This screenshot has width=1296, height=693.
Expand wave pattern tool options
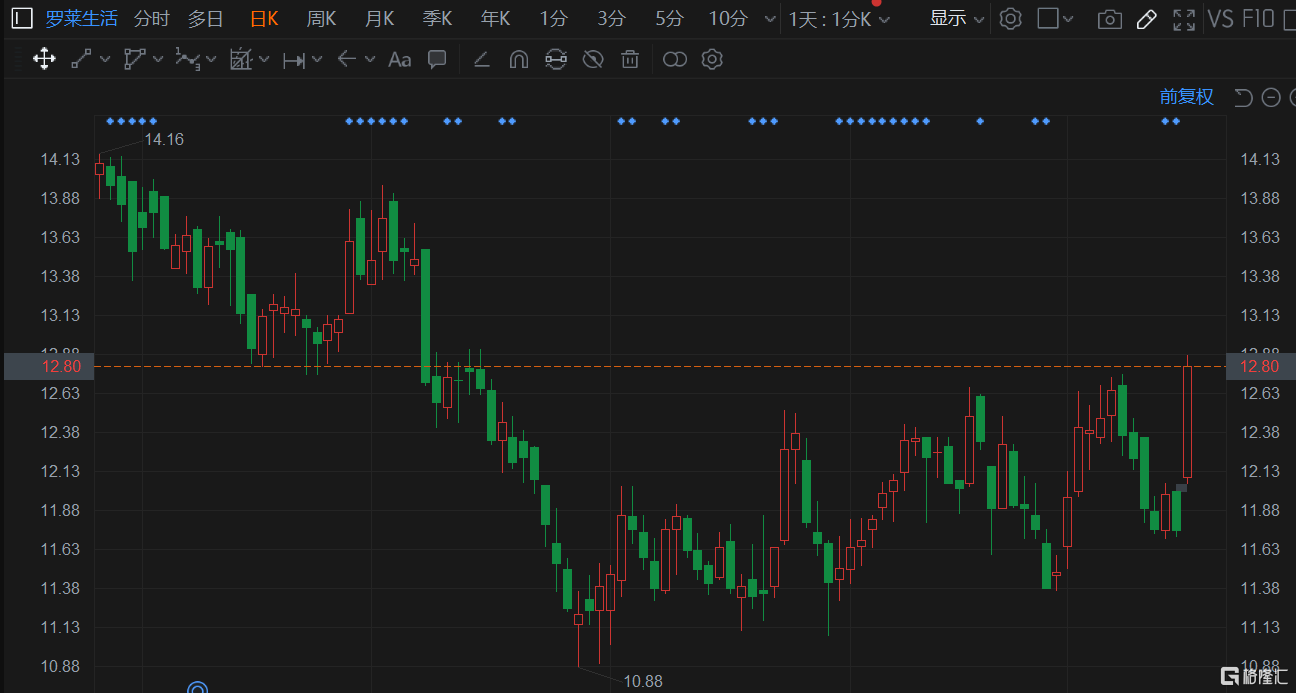click(212, 59)
